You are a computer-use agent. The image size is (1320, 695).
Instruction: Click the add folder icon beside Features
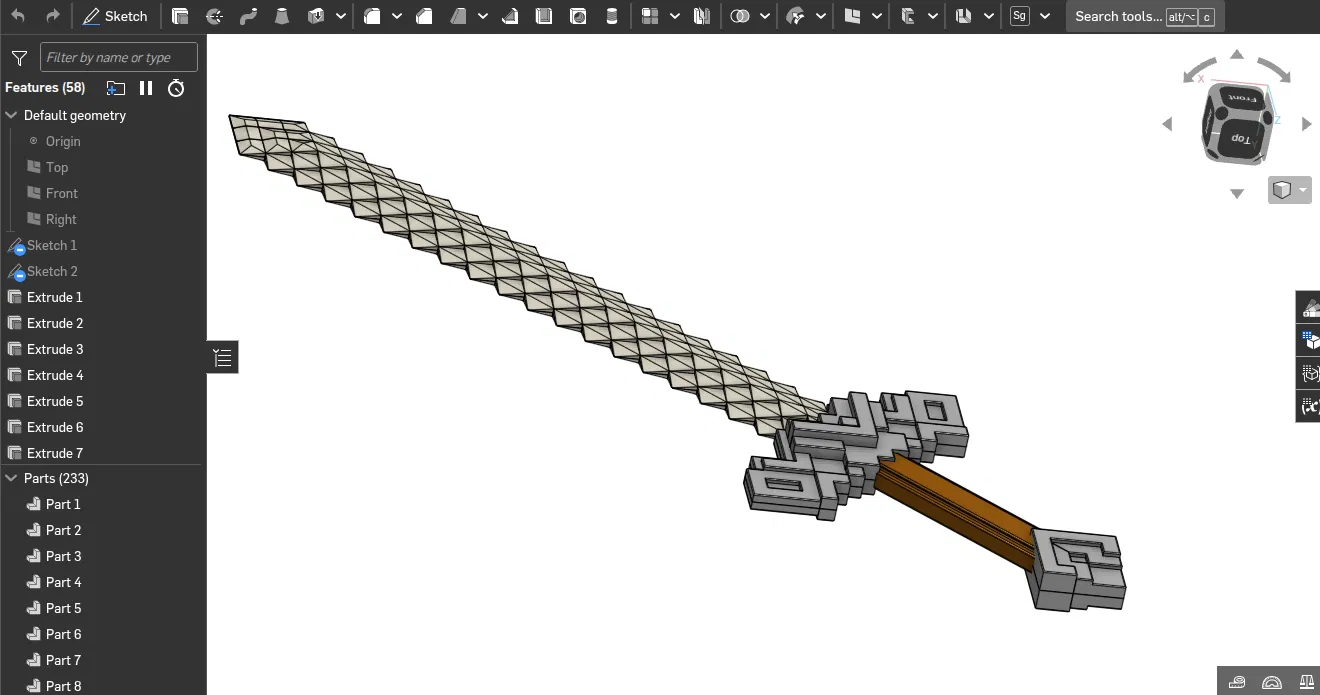coord(116,88)
